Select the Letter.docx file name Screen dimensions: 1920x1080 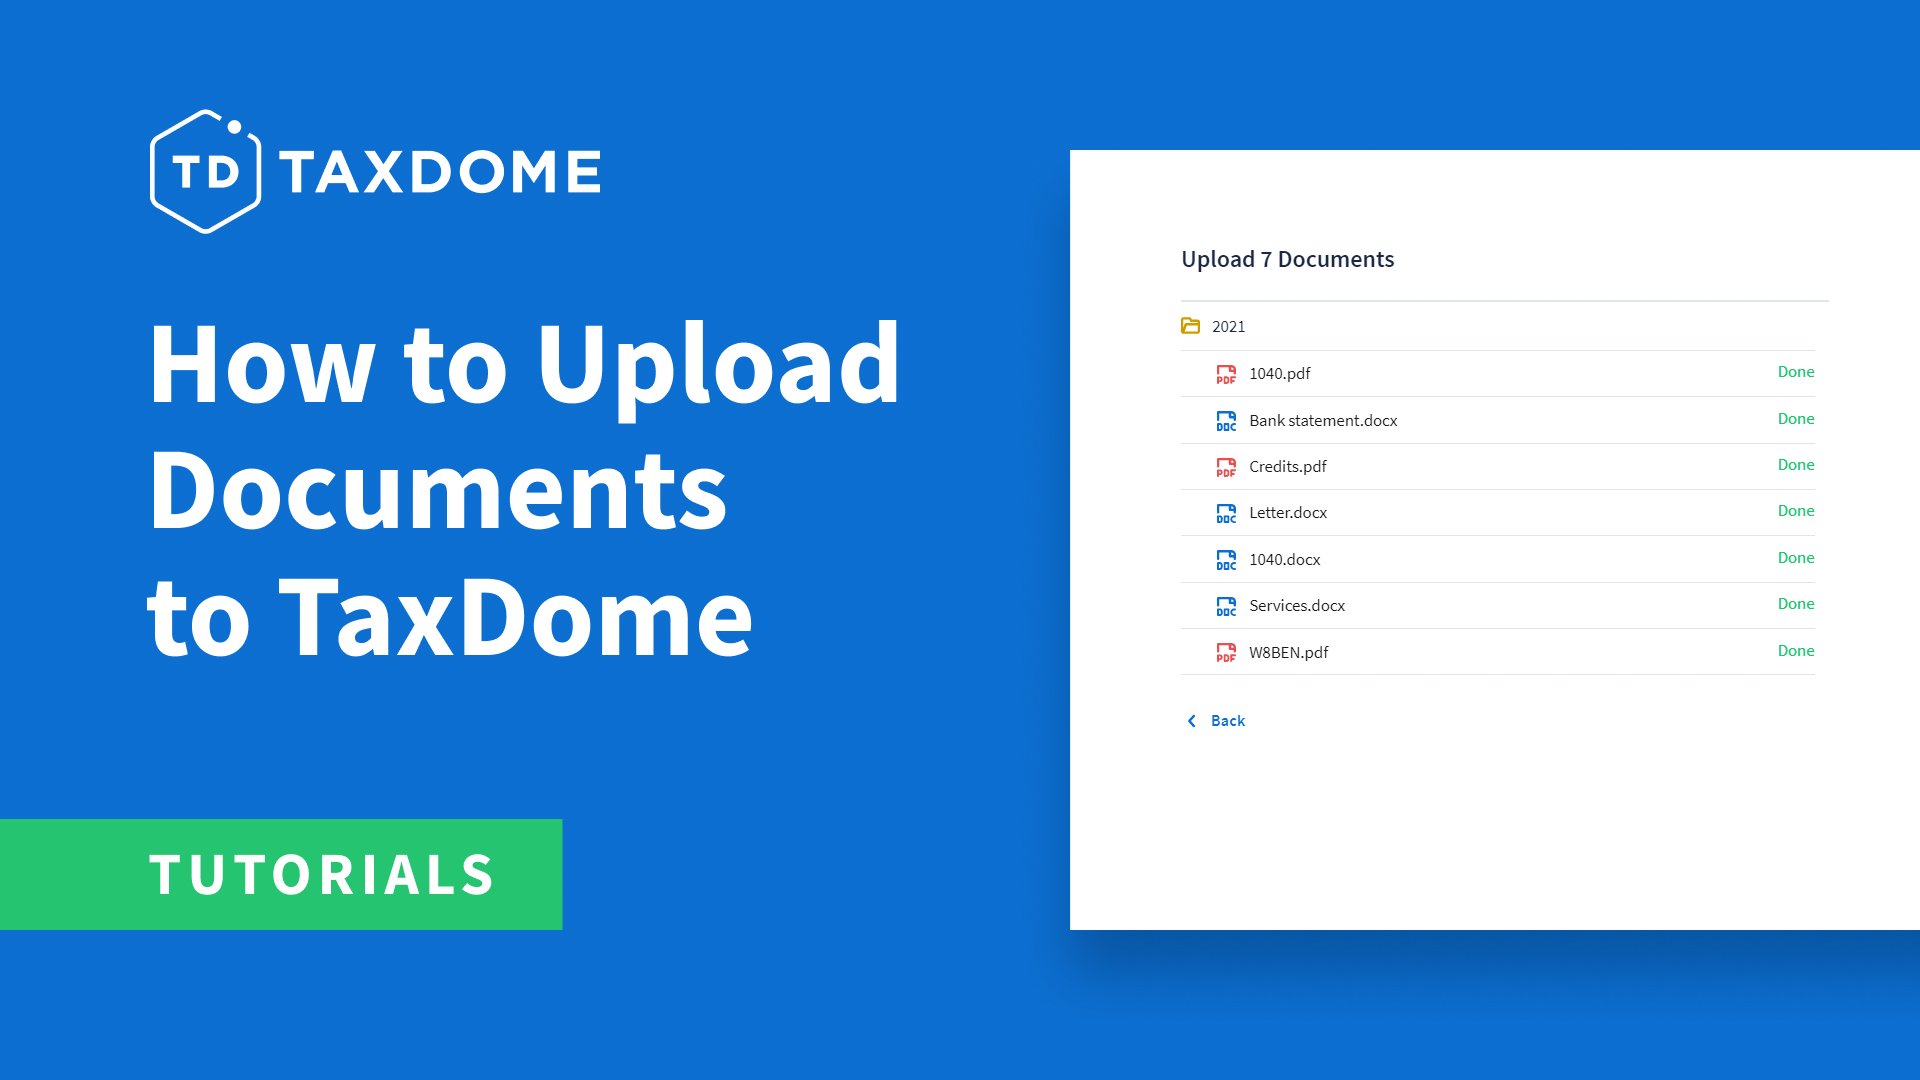coord(1288,513)
